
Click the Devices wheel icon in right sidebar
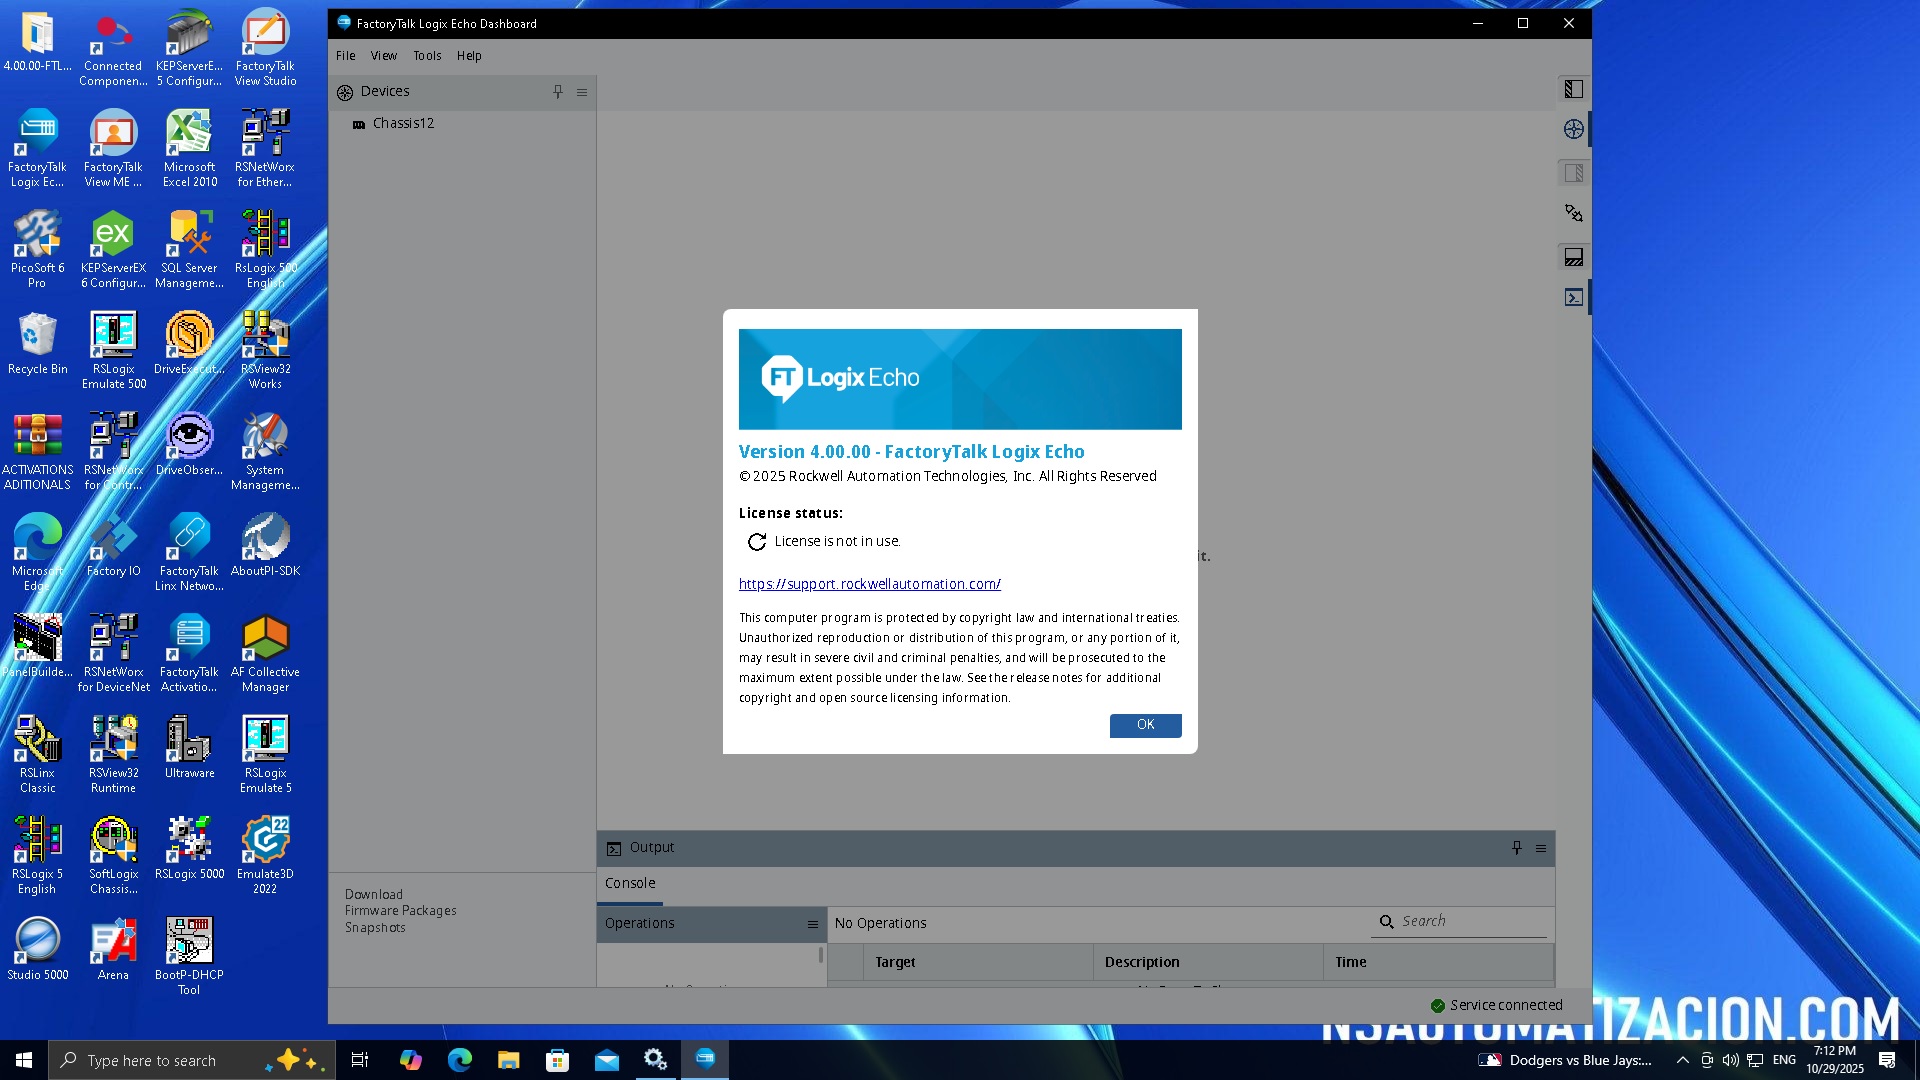click(1573, 129)
